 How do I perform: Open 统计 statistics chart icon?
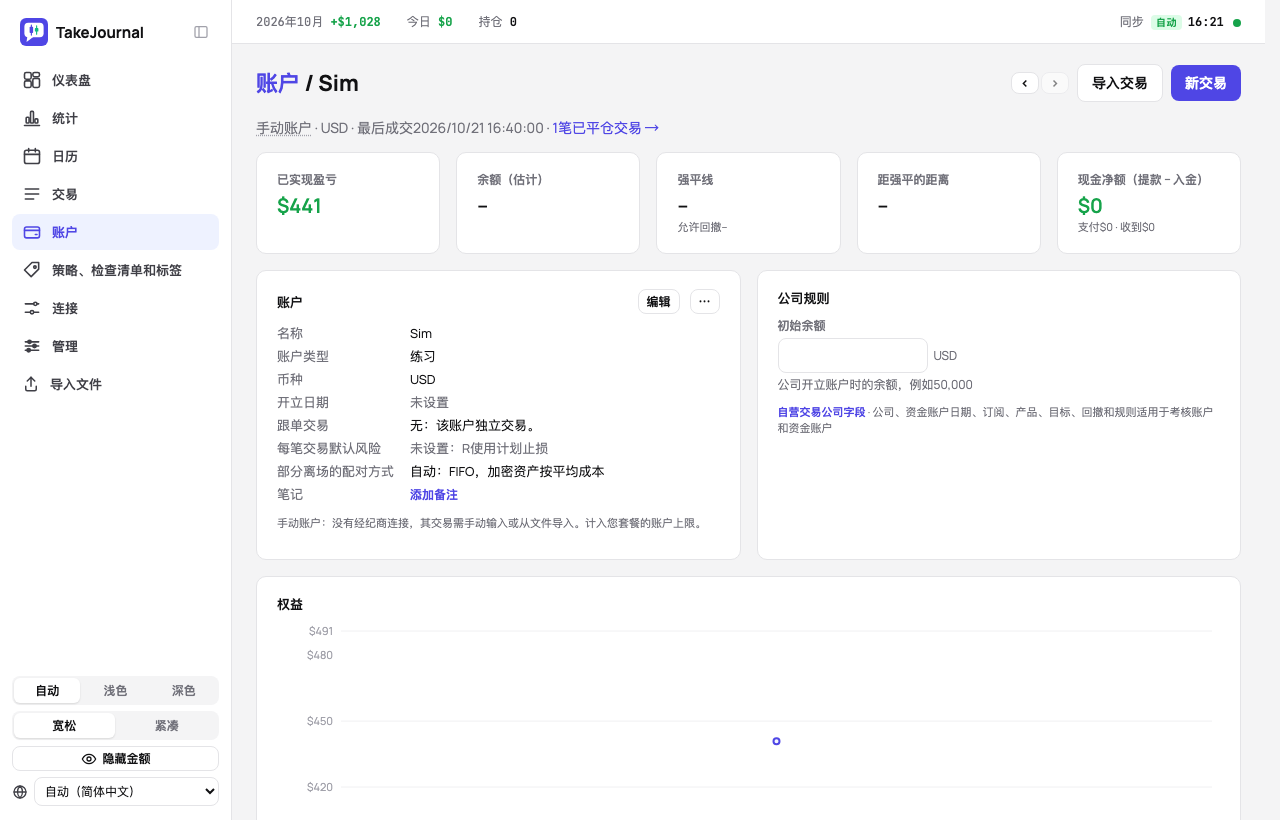(x=32, y=118)
